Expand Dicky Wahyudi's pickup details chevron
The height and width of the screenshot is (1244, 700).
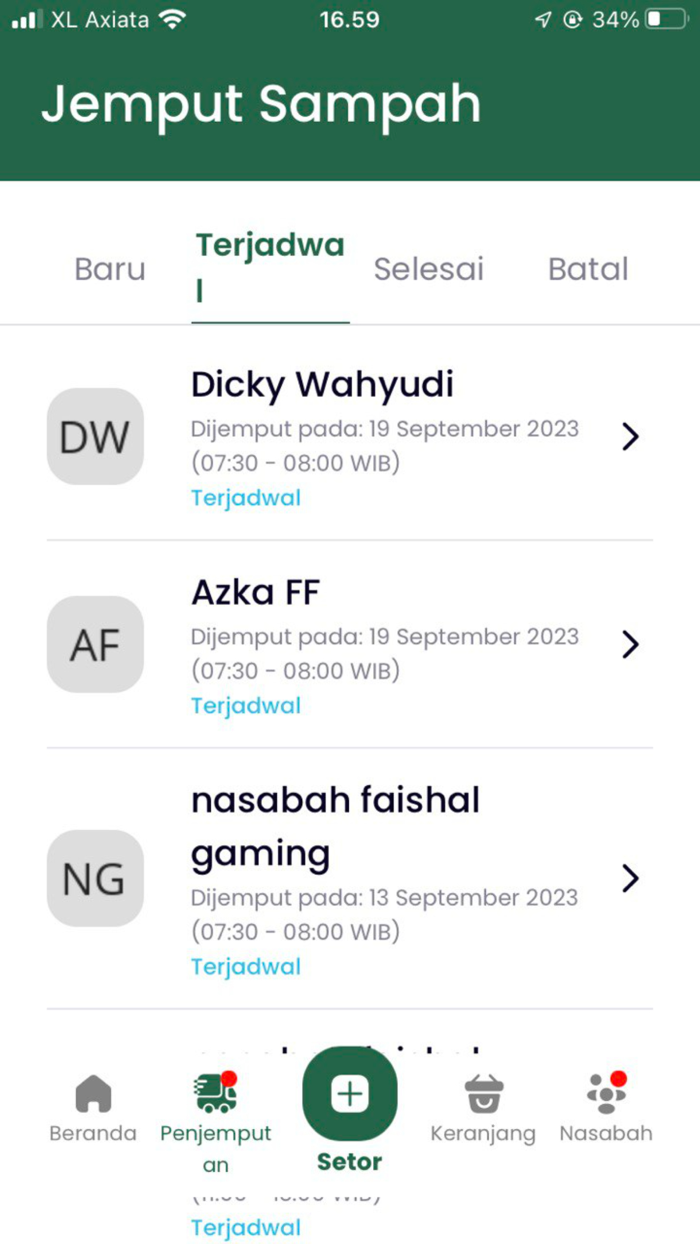(630, 437)
